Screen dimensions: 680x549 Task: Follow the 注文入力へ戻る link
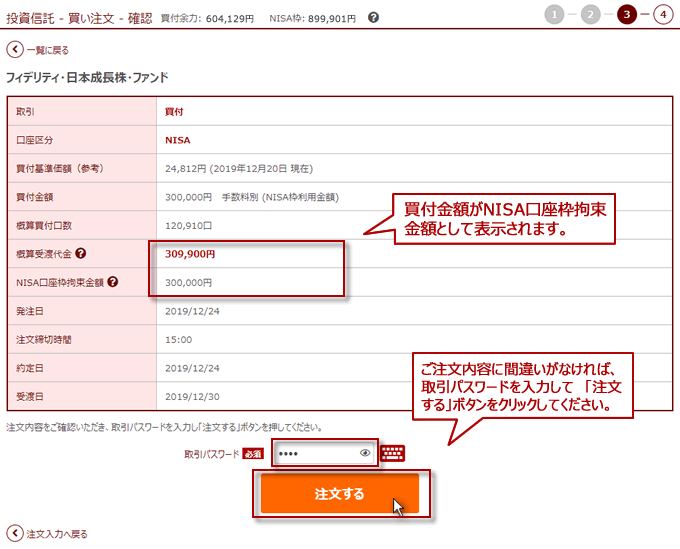(x=57, y=534)
